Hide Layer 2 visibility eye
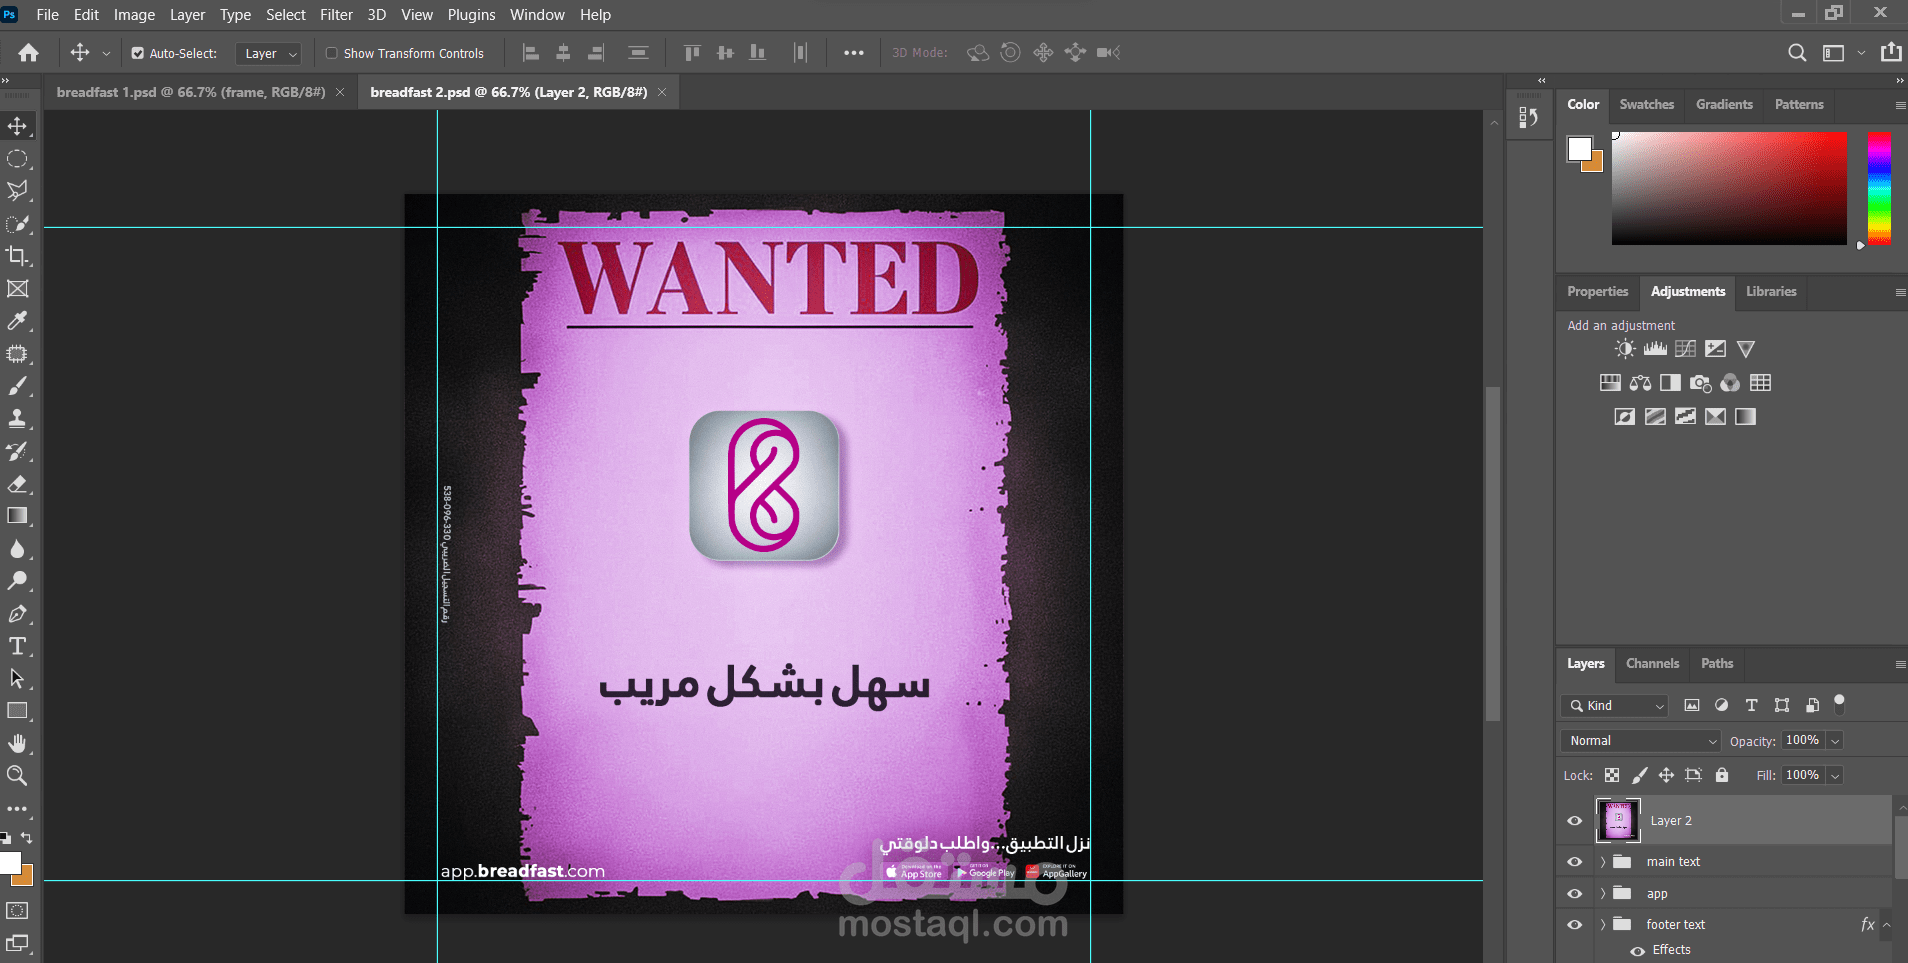Viewport: 1908px width, 963px height. 1575,821
